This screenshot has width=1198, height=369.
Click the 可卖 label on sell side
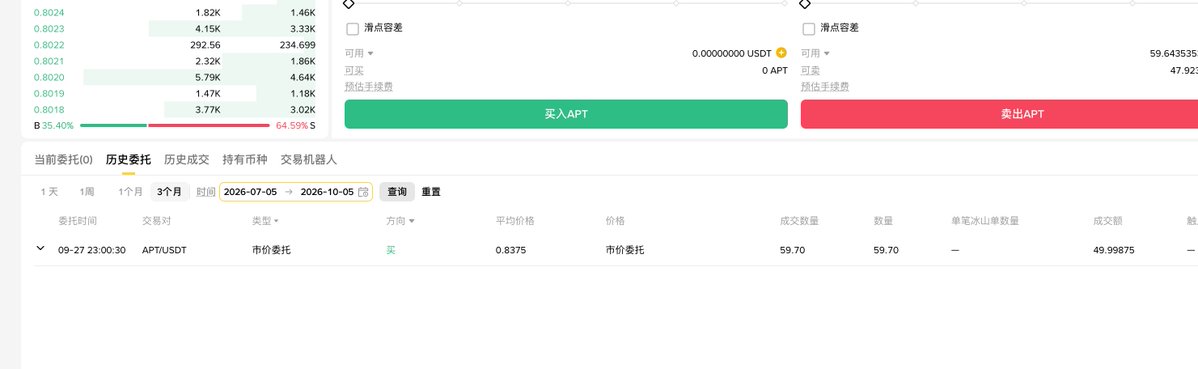click(810, 70)
